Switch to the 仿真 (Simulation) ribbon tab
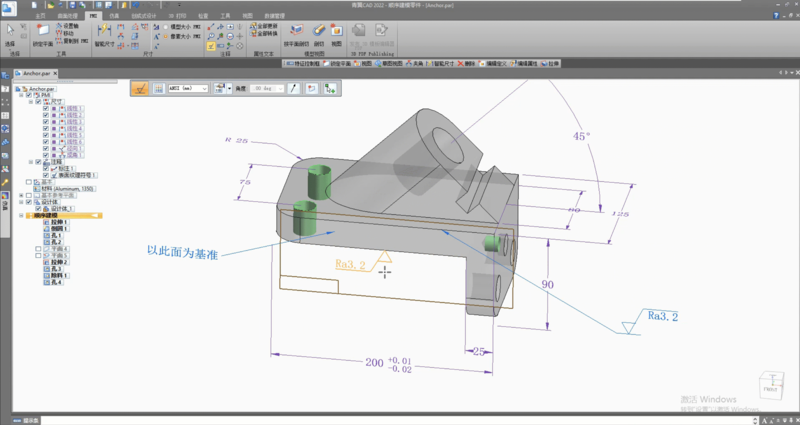800x425 pixels. click(114, 17)
